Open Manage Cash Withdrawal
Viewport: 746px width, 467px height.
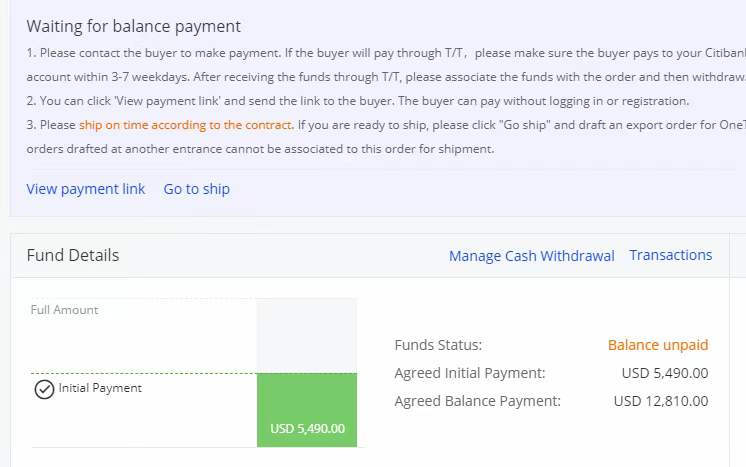(x=532, y=256)
